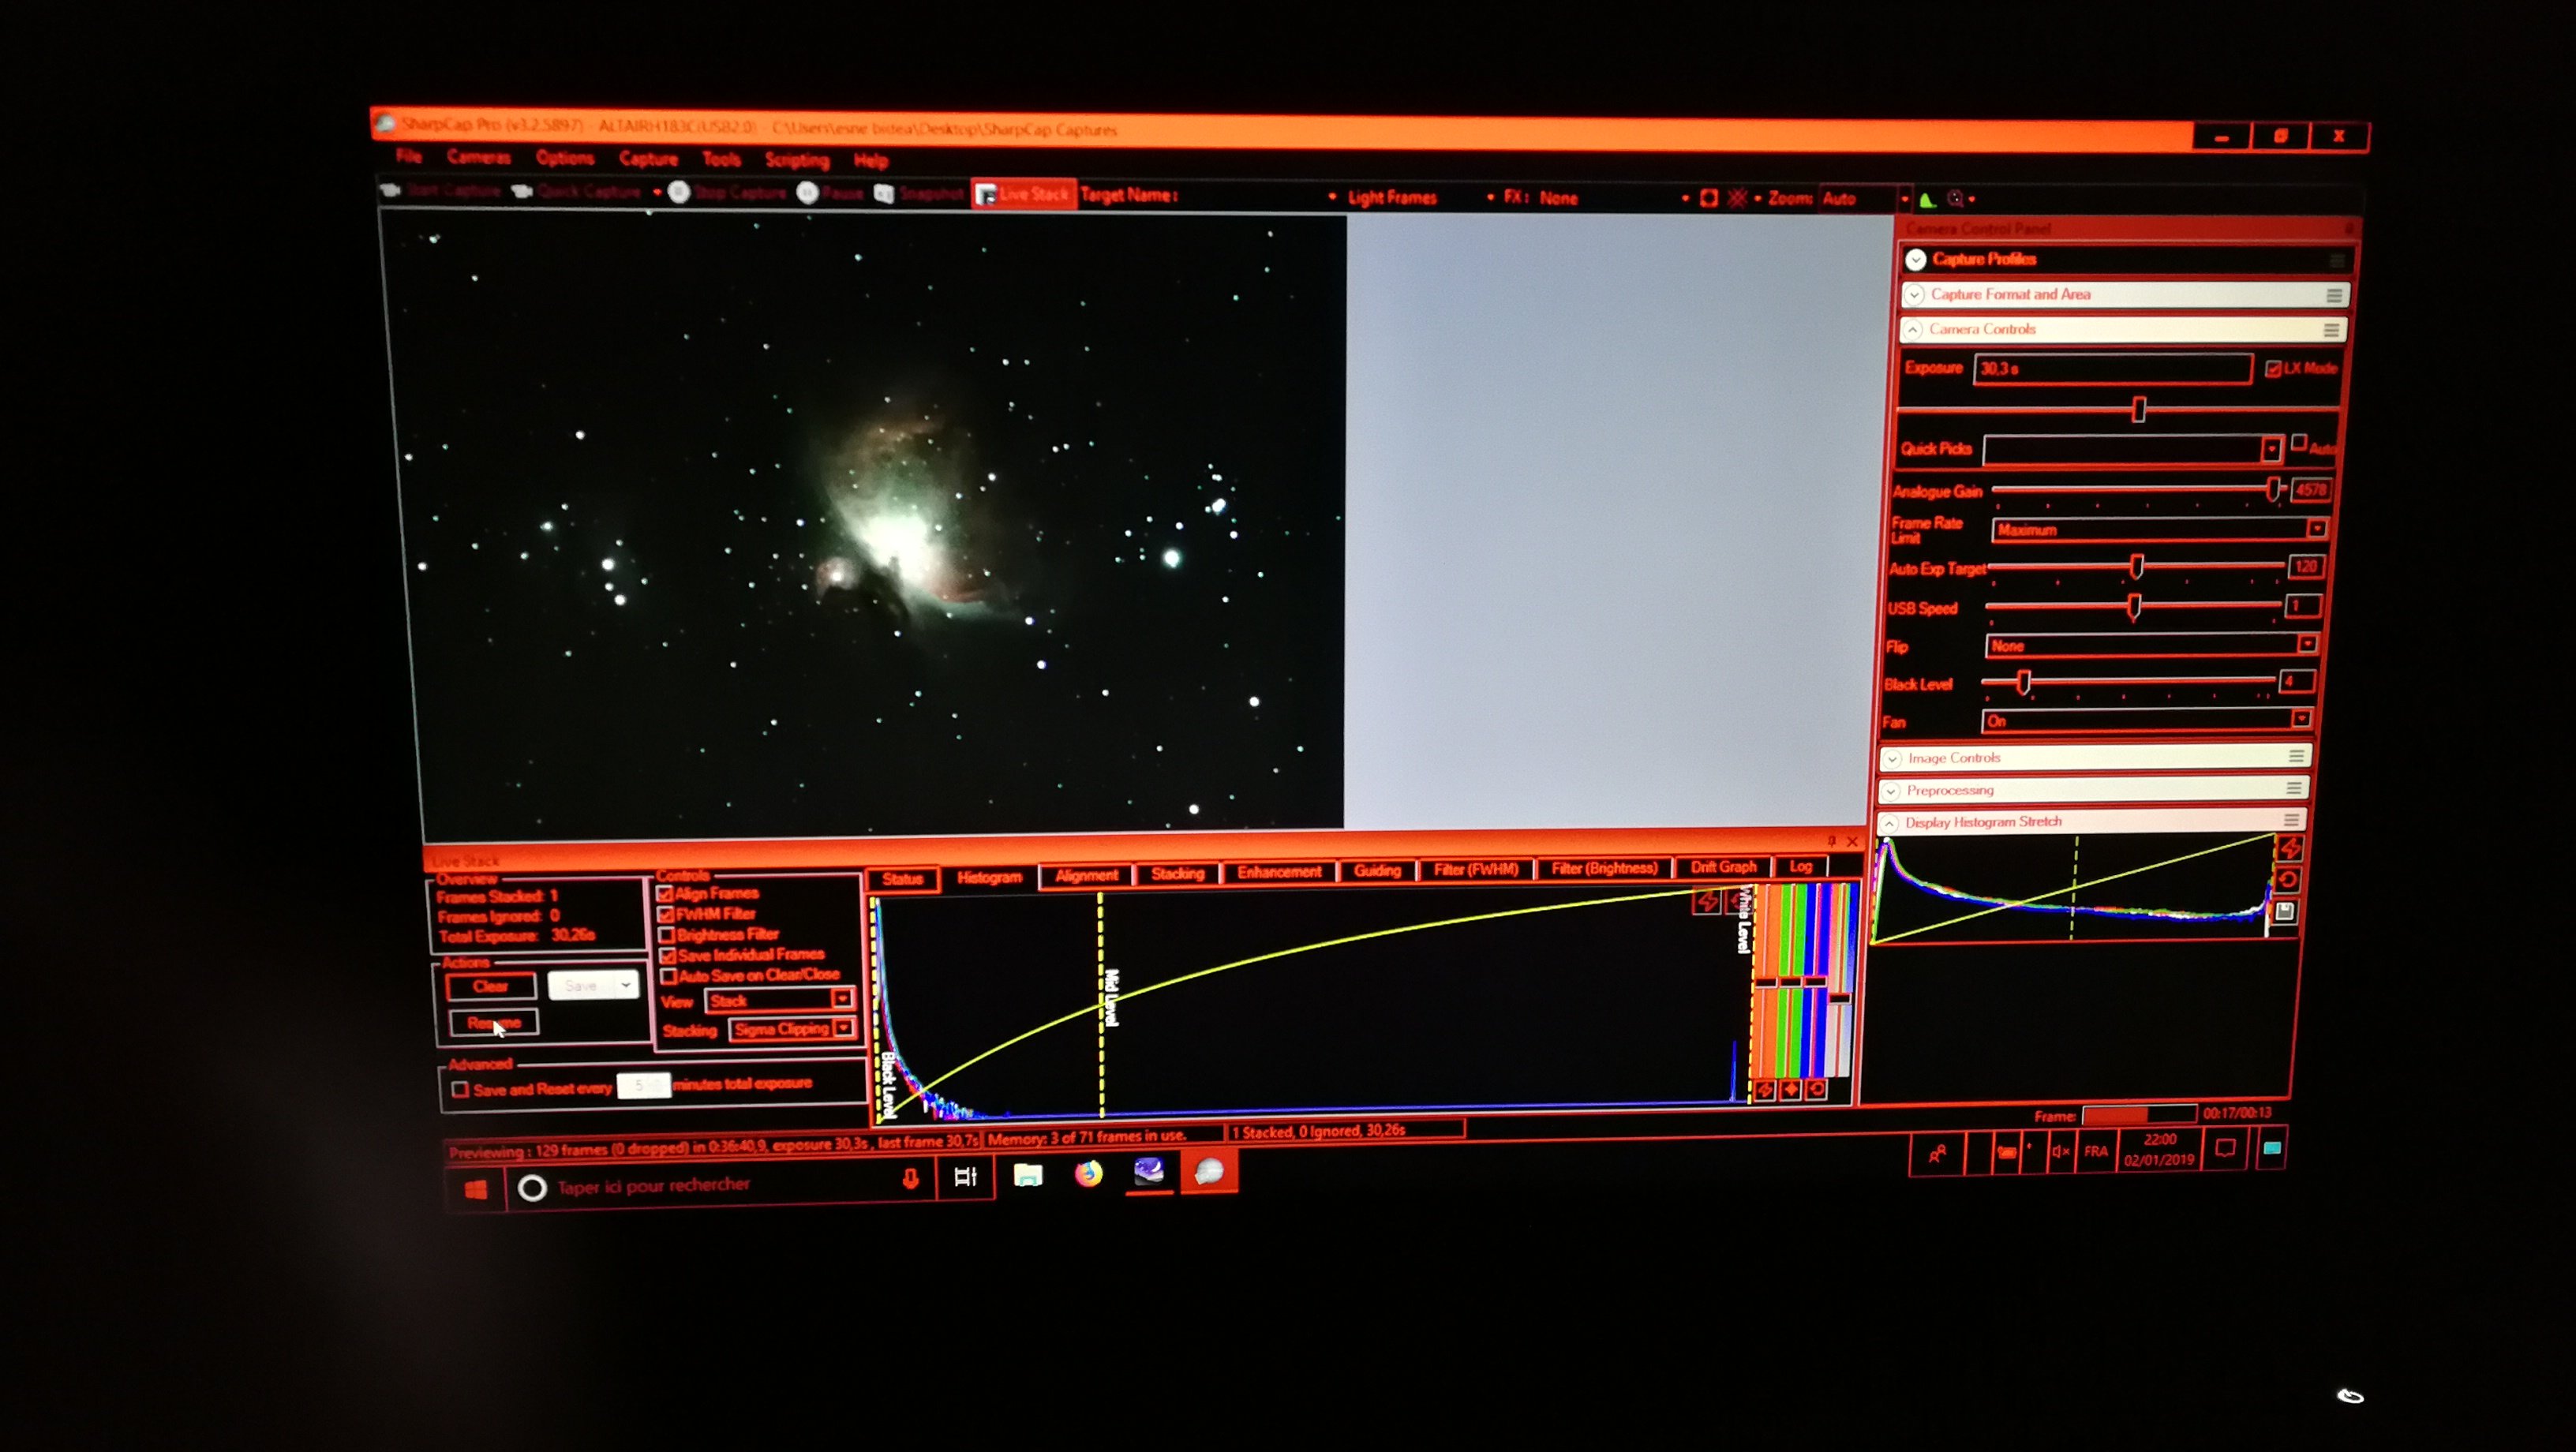Switch to the Alignment tab
This screenshot has width=2576, height=1452.
click(x=1086, y=875)
